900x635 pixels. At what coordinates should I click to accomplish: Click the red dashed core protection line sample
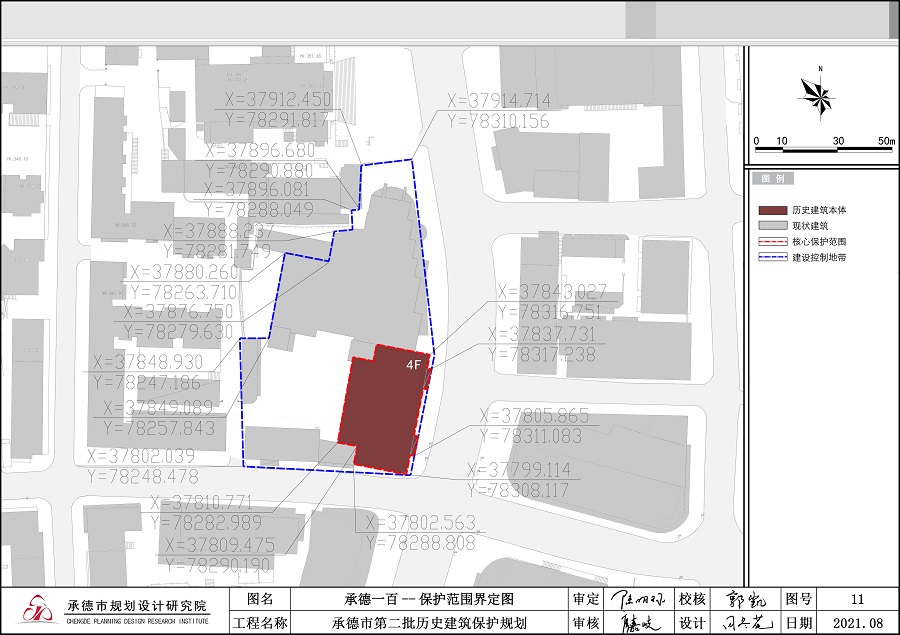(773, 242)
